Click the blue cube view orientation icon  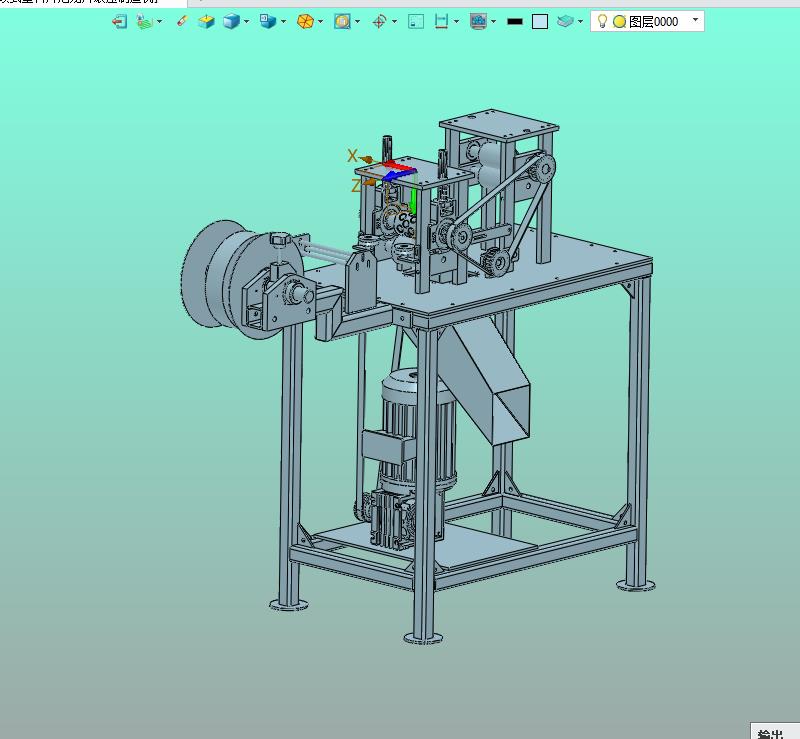[267, 21]
